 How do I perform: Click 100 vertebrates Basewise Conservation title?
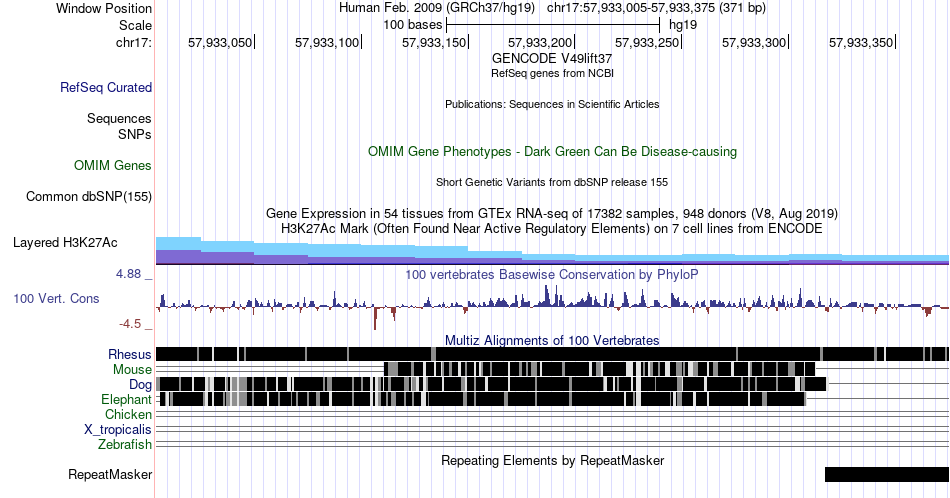[552, 274]
